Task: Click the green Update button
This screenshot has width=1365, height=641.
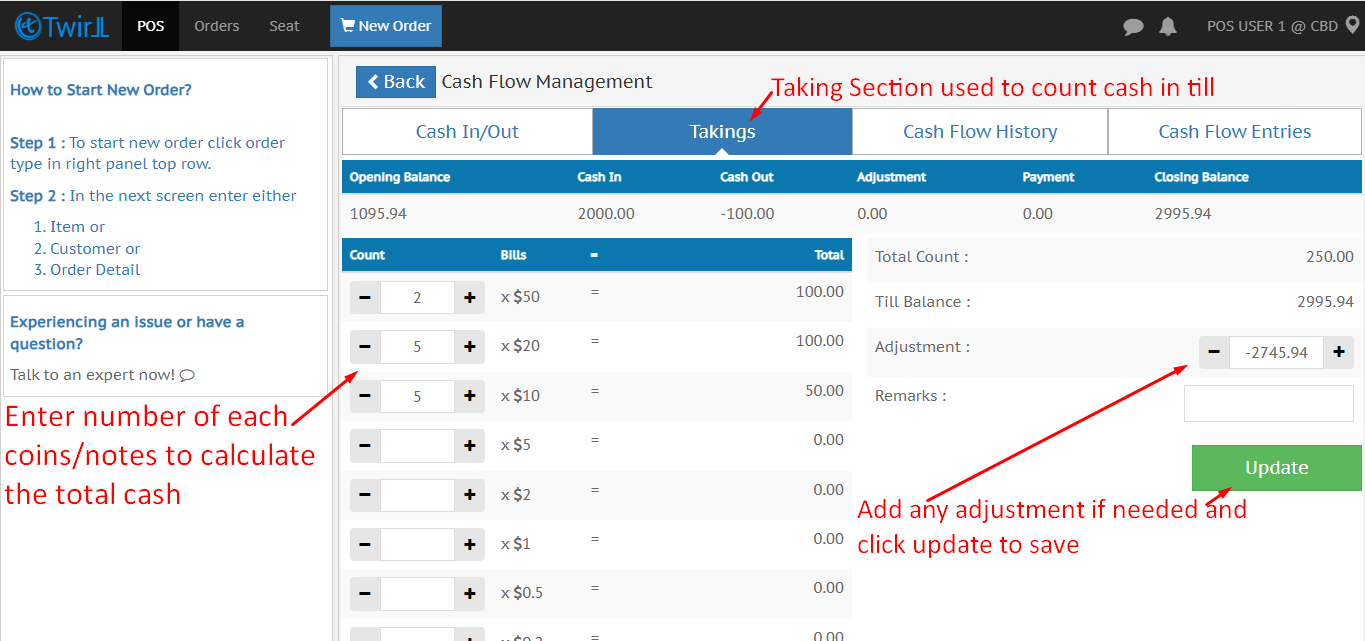Action: [x=1276, y=468]
